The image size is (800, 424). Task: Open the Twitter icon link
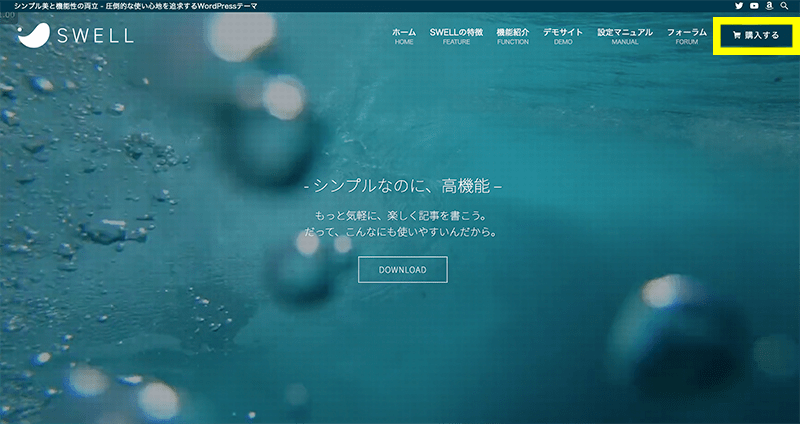pyautogui.click(x=739, y=6)
